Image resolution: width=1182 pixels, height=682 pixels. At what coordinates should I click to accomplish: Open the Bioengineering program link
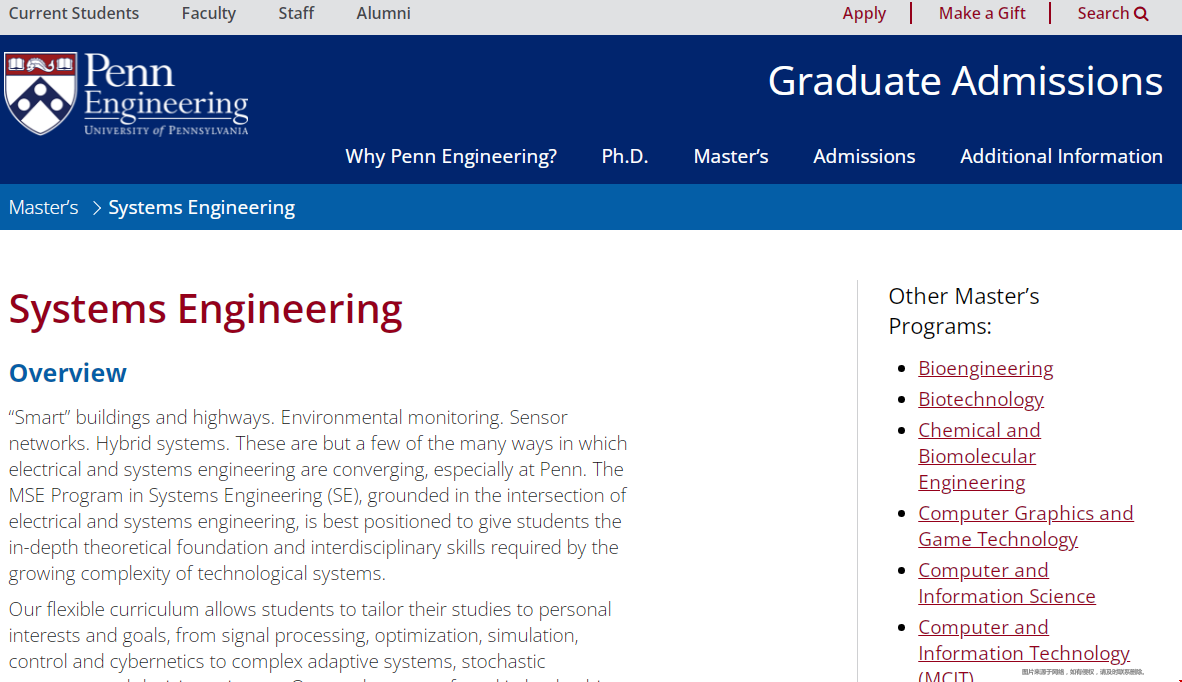tap(985, 369)
